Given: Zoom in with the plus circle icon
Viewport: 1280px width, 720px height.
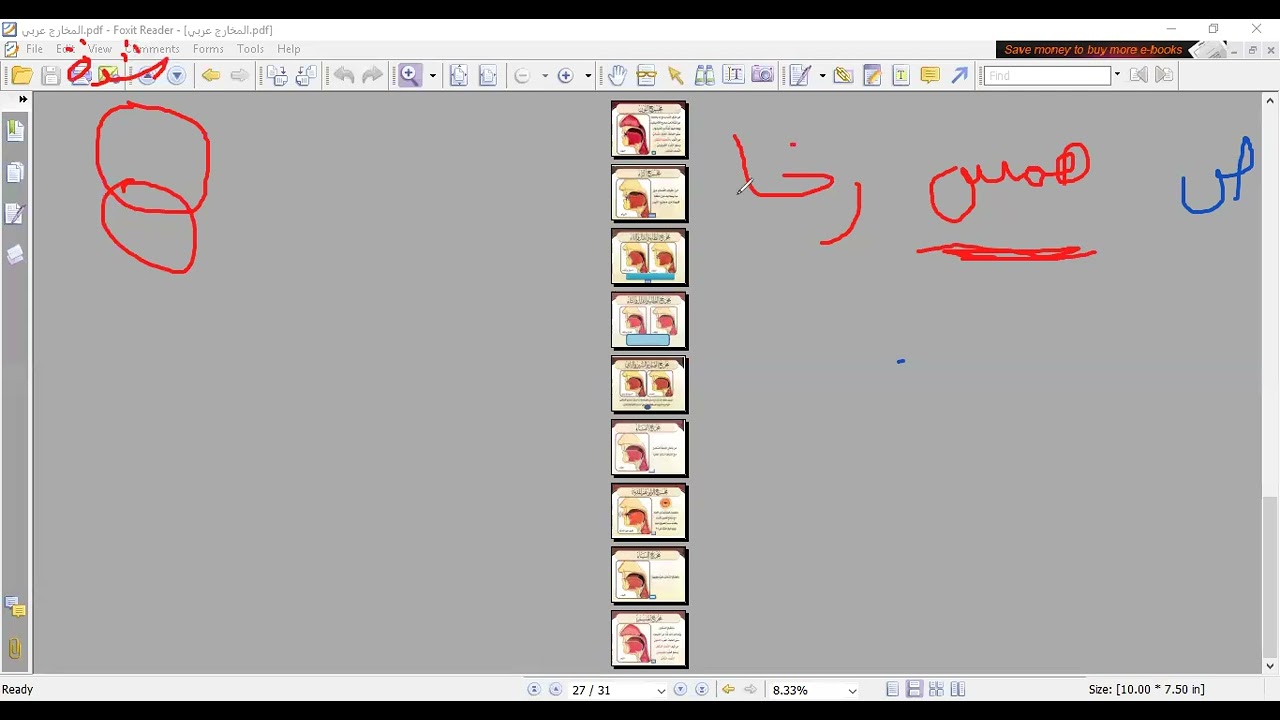Looking at the screenshot, I should pos(565,76).
